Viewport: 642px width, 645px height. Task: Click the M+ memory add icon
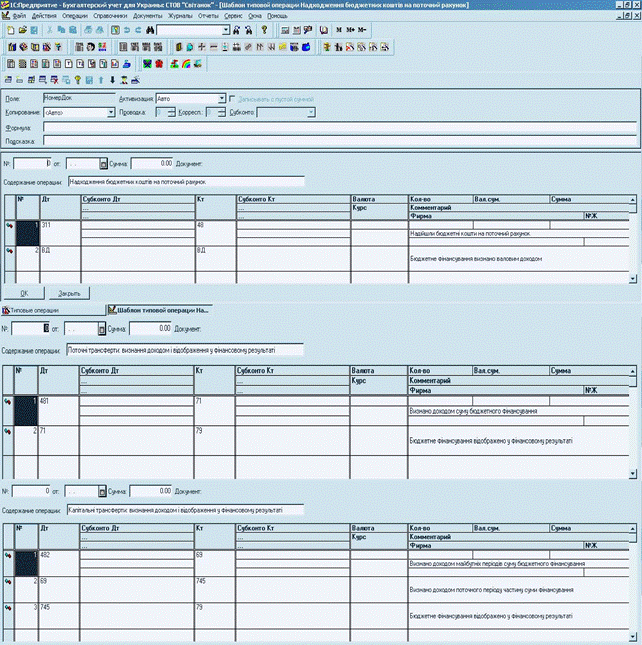click(350, 30)
